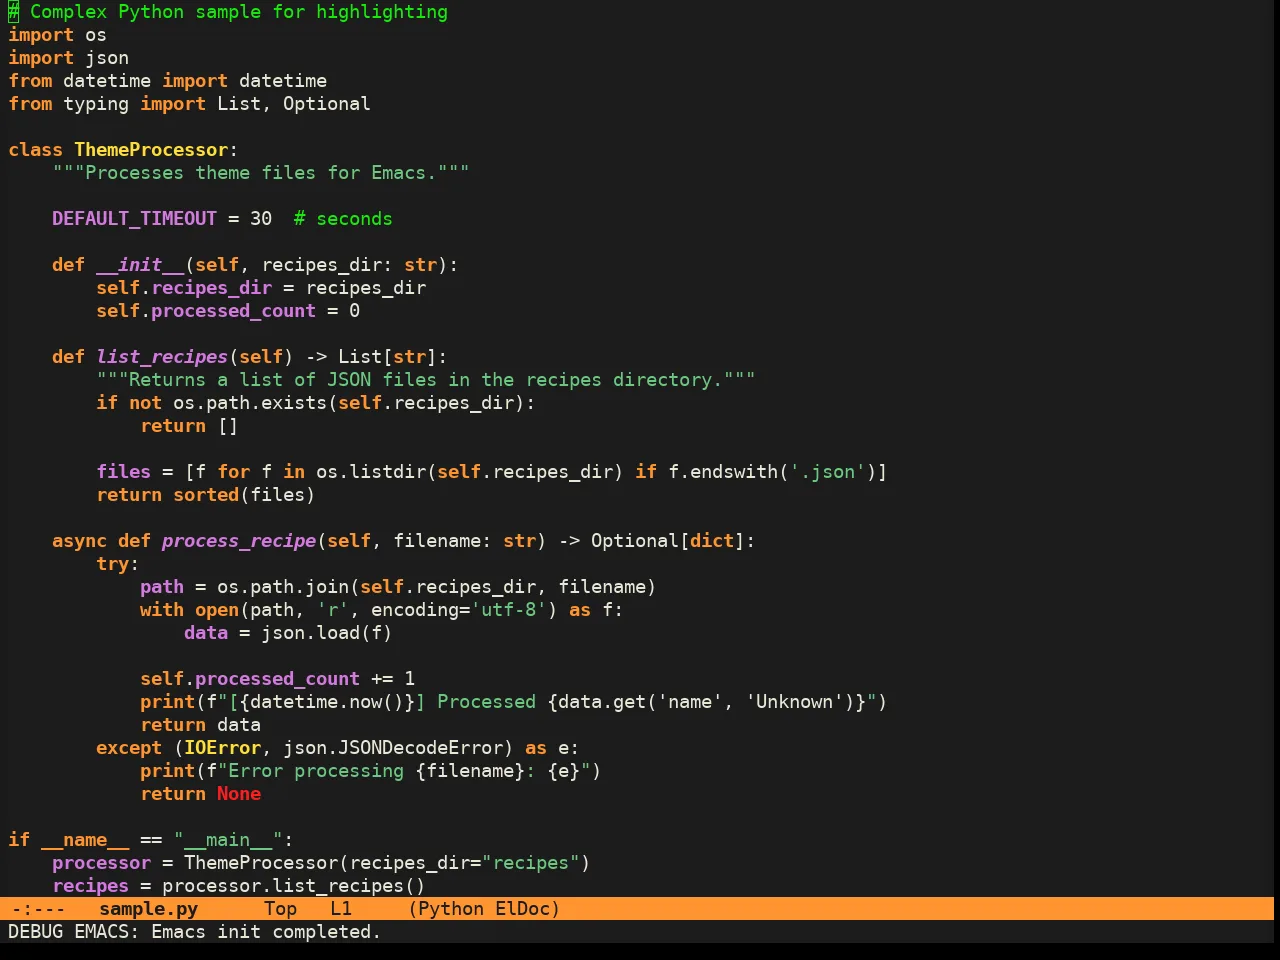The image size is (1280, 960).
Task: Click the 'List, Optional' import names
Action: (x=294, y=104)
